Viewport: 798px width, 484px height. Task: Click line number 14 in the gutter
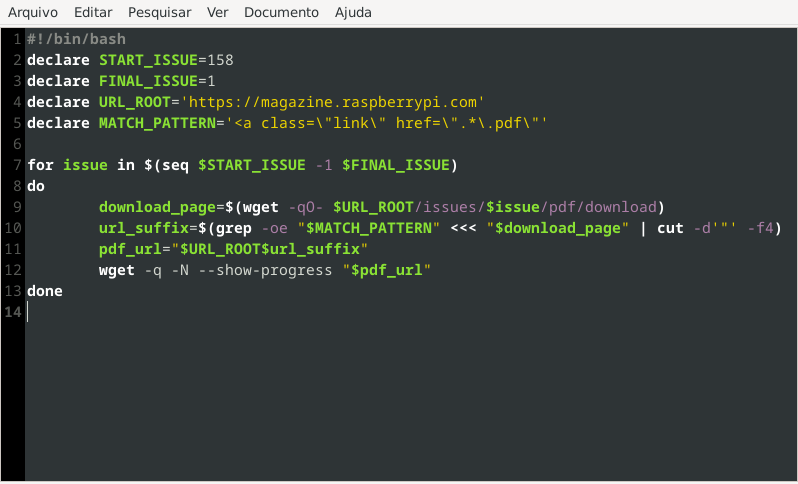13,312
